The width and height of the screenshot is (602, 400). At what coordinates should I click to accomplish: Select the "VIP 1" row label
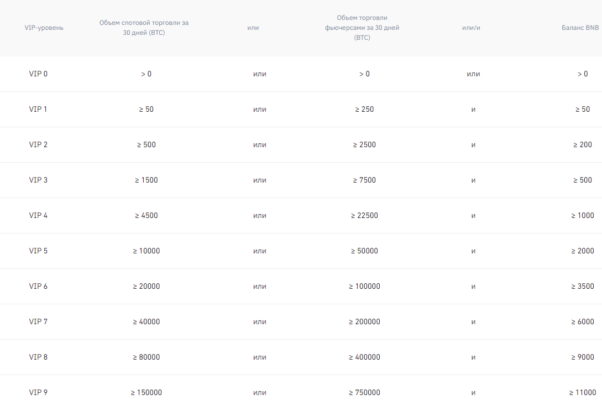38,109
